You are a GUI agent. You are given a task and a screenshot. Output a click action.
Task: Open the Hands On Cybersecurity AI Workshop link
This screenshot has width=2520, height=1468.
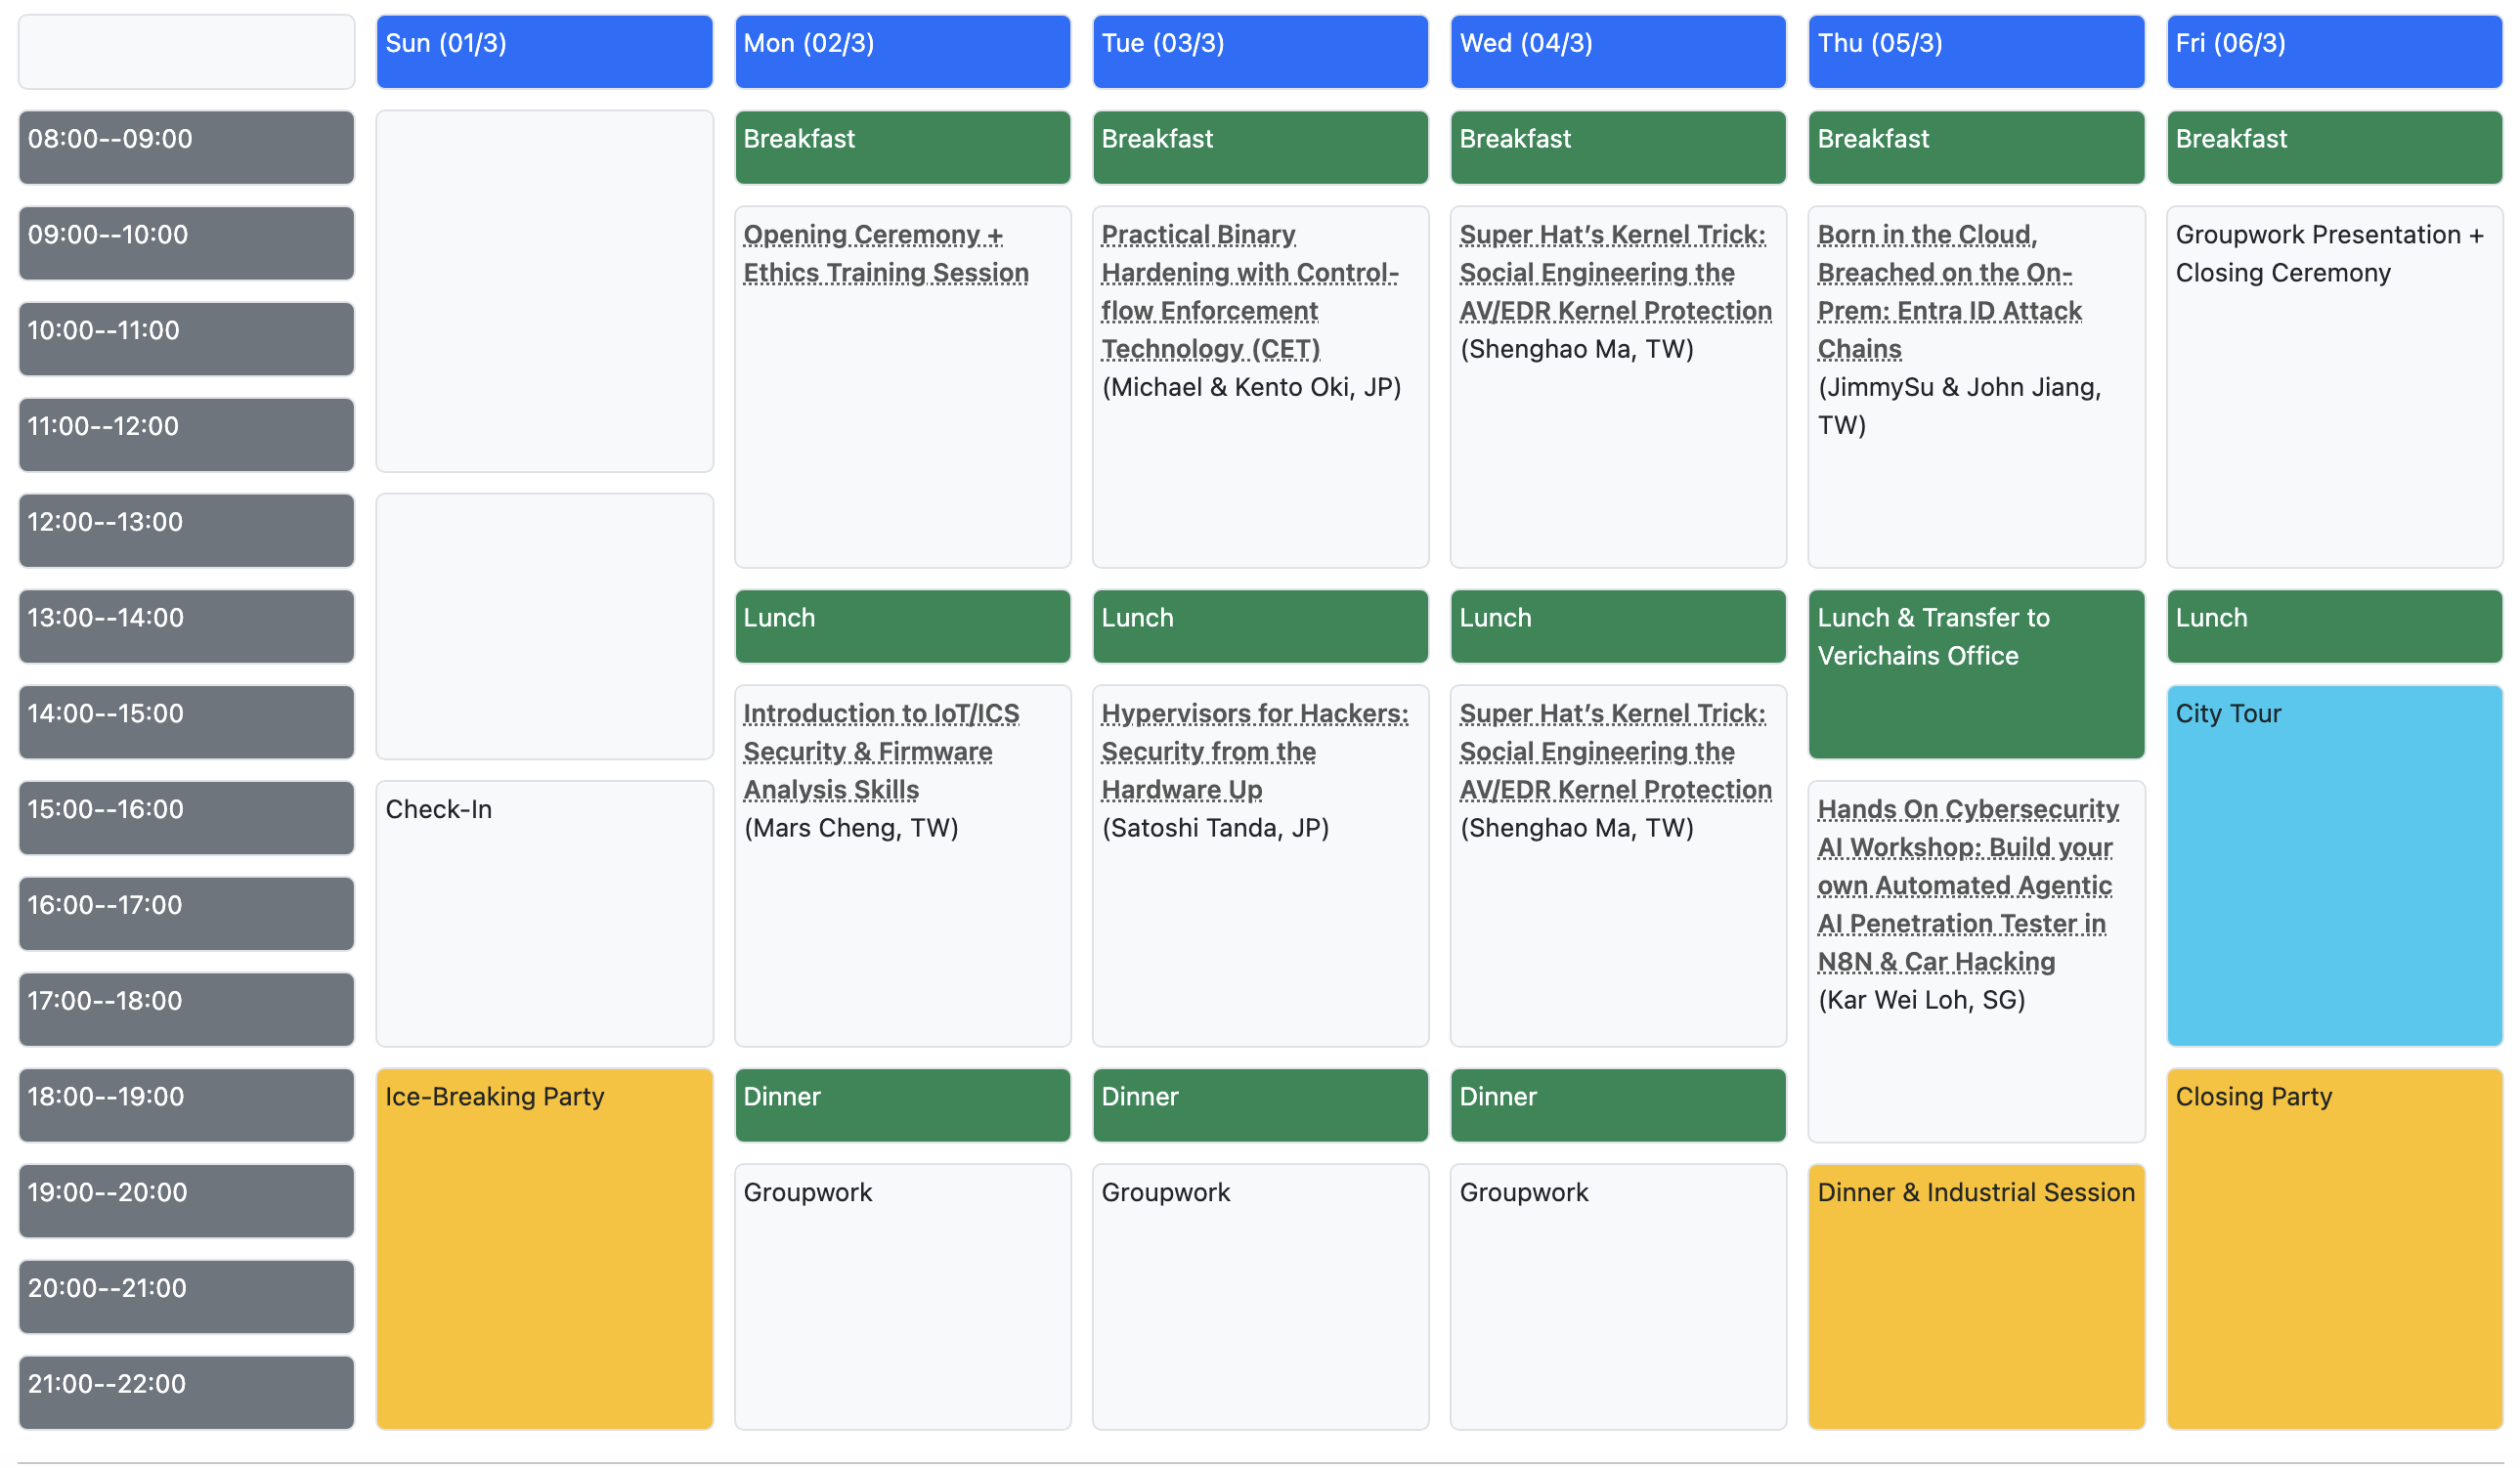1966,885
